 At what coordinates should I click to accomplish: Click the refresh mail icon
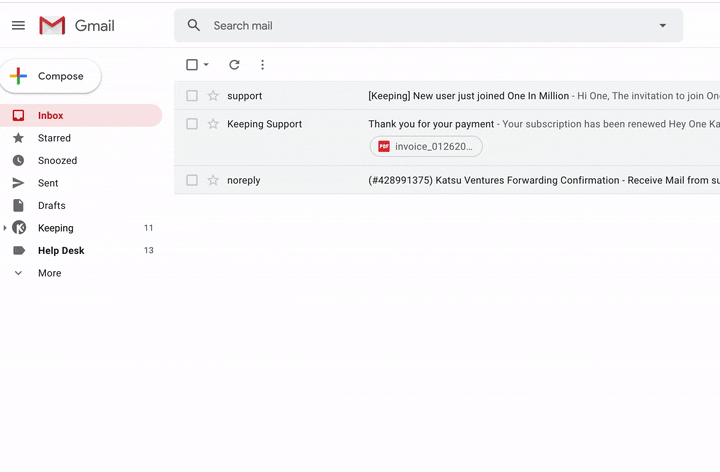pyautogui.click(x=234, y=65)
